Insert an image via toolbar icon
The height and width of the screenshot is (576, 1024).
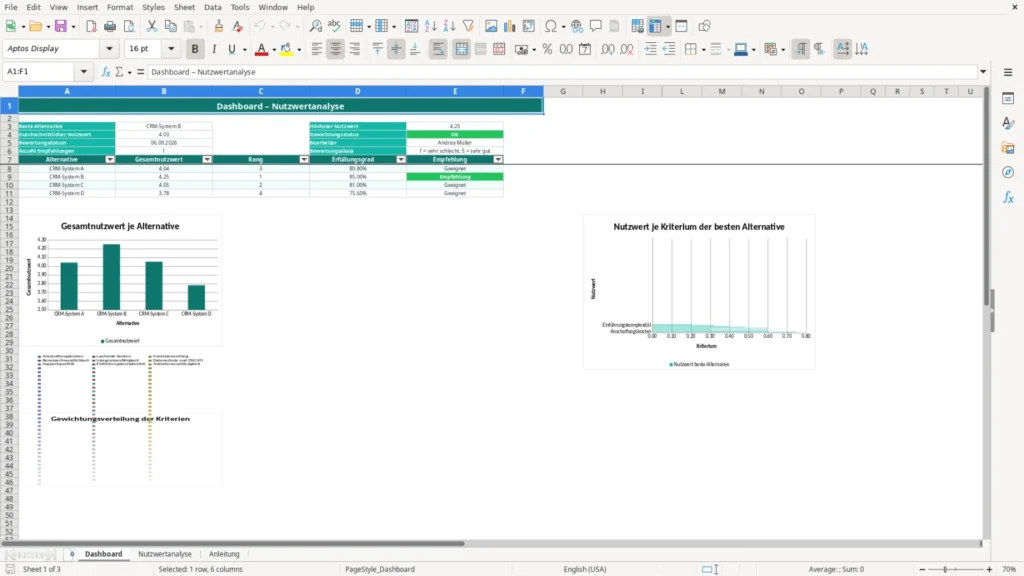click(x=491, y=26)
